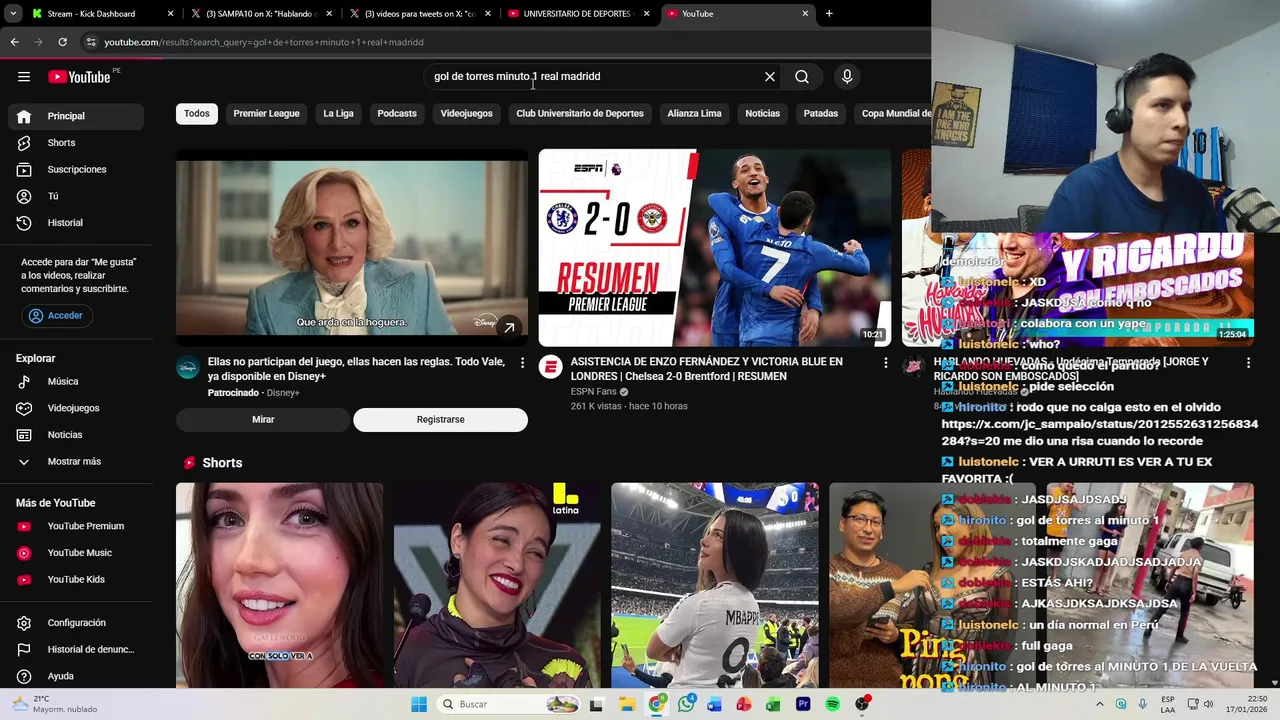
Task: Open Historial de denuncias
Action: 76,649
